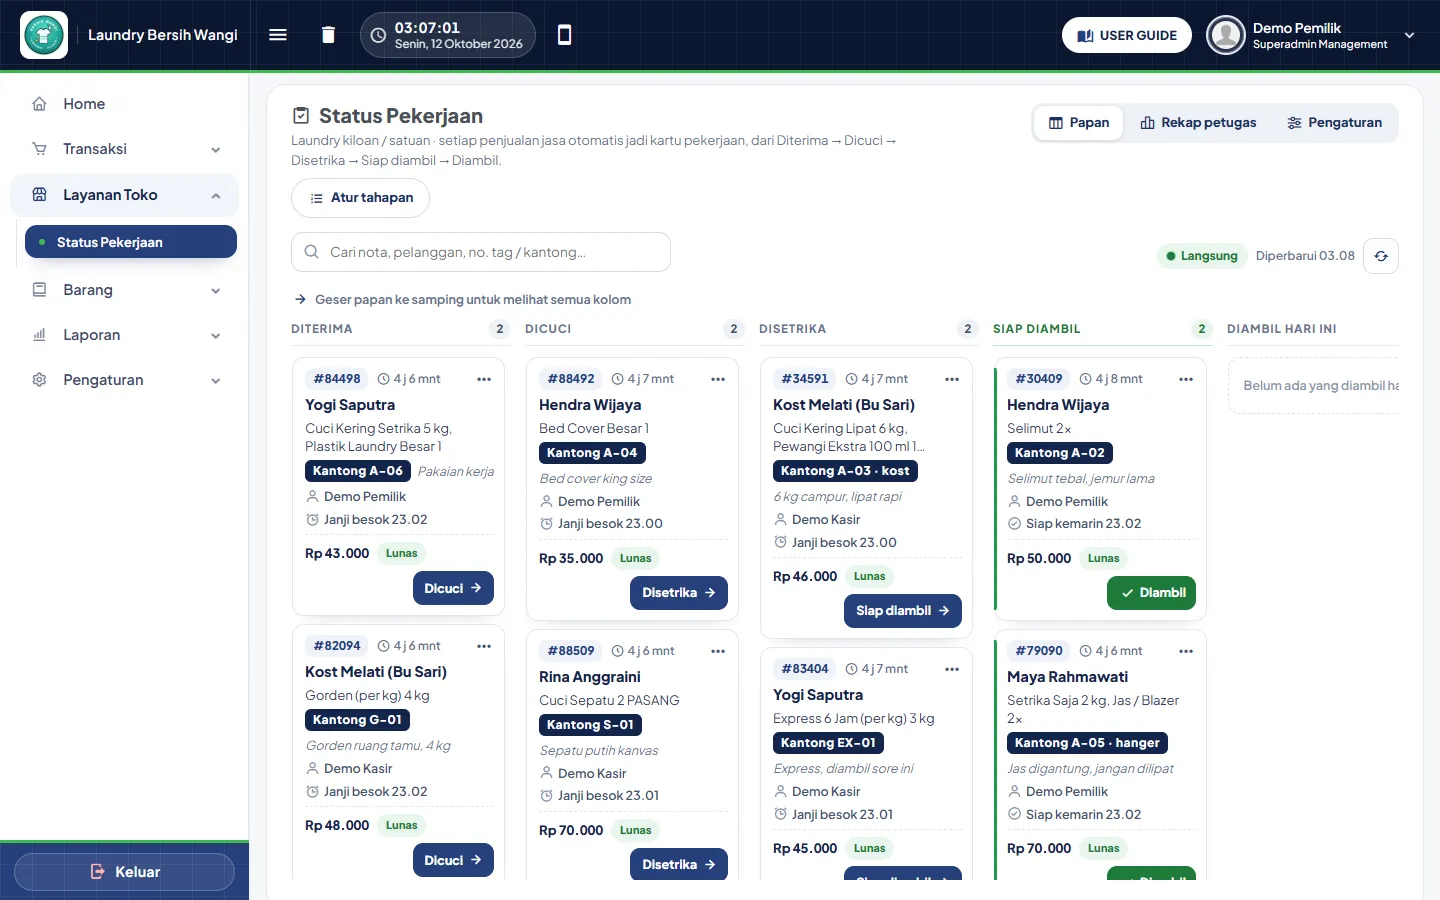
Task: Expand the Pengaturan sidebar menu
Action: (x=124, y=380)
